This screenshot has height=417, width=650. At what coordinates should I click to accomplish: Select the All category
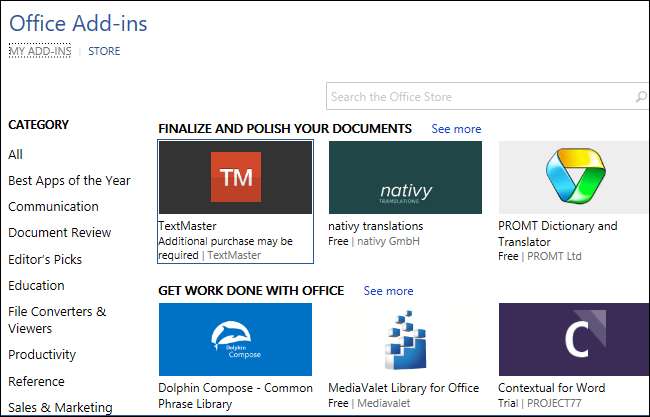click(x=15, y=155)
